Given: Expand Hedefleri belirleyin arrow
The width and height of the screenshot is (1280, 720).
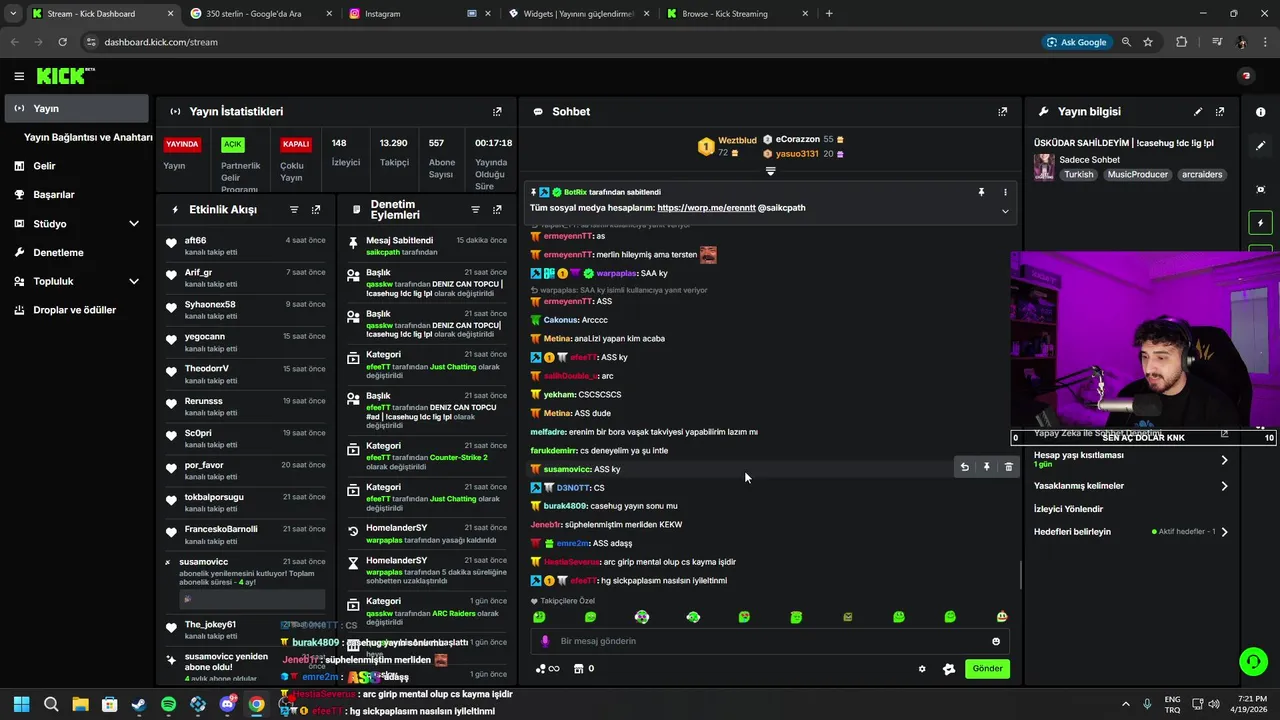Looking at the screenshot, I should click(x=1224, y=532).
